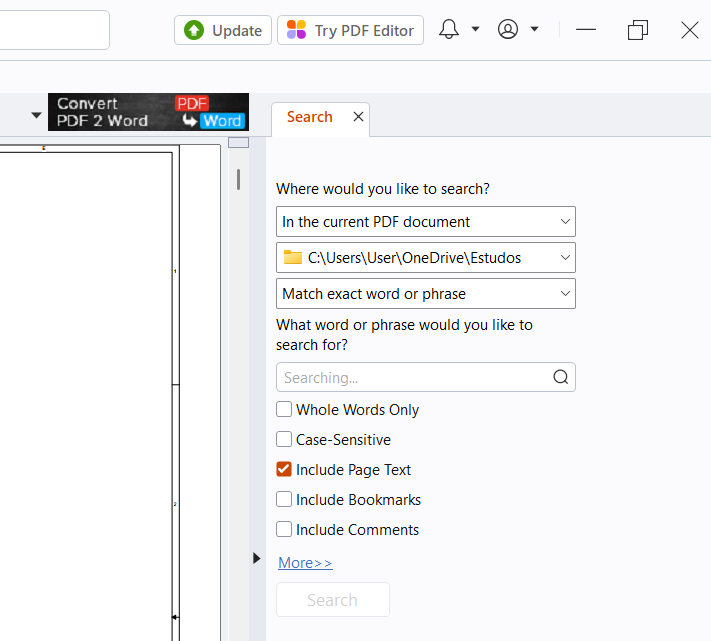Enable the Whole Words Only checkbox

[x=285, y=410]
